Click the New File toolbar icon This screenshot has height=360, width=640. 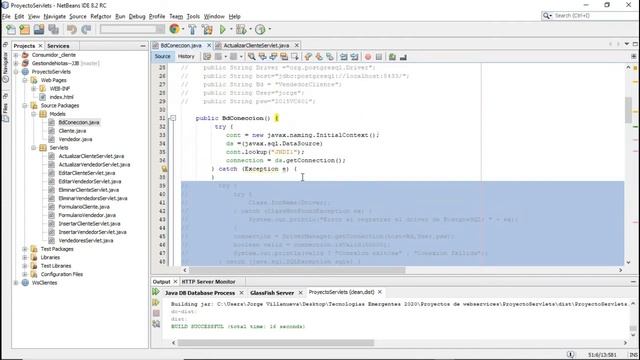(11, 29)
